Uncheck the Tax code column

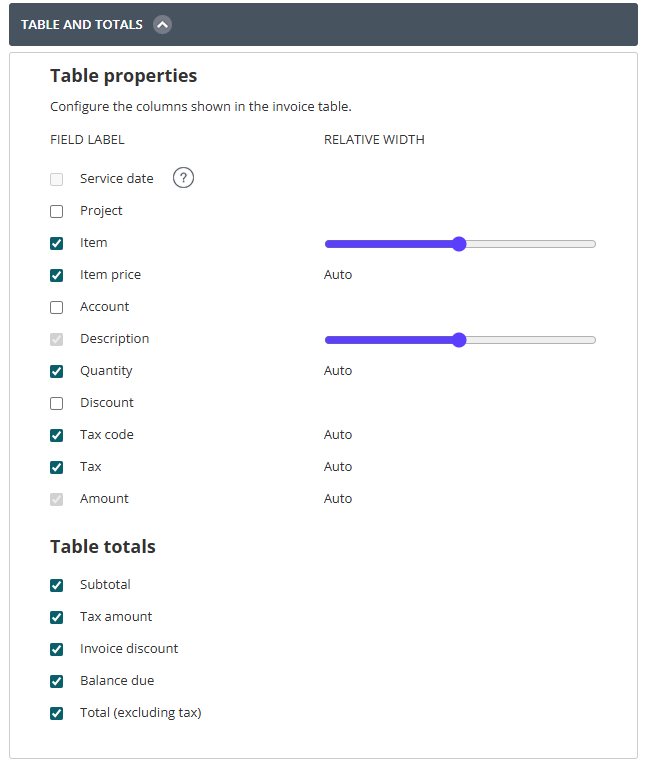click(57, 435)
